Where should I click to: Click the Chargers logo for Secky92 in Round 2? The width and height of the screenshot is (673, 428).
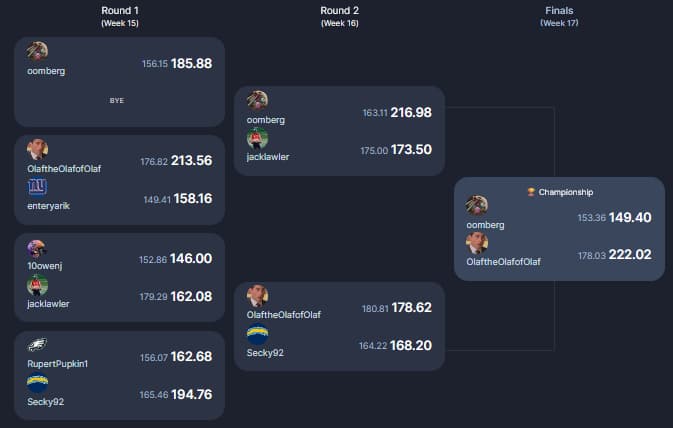tap(257, 335)
